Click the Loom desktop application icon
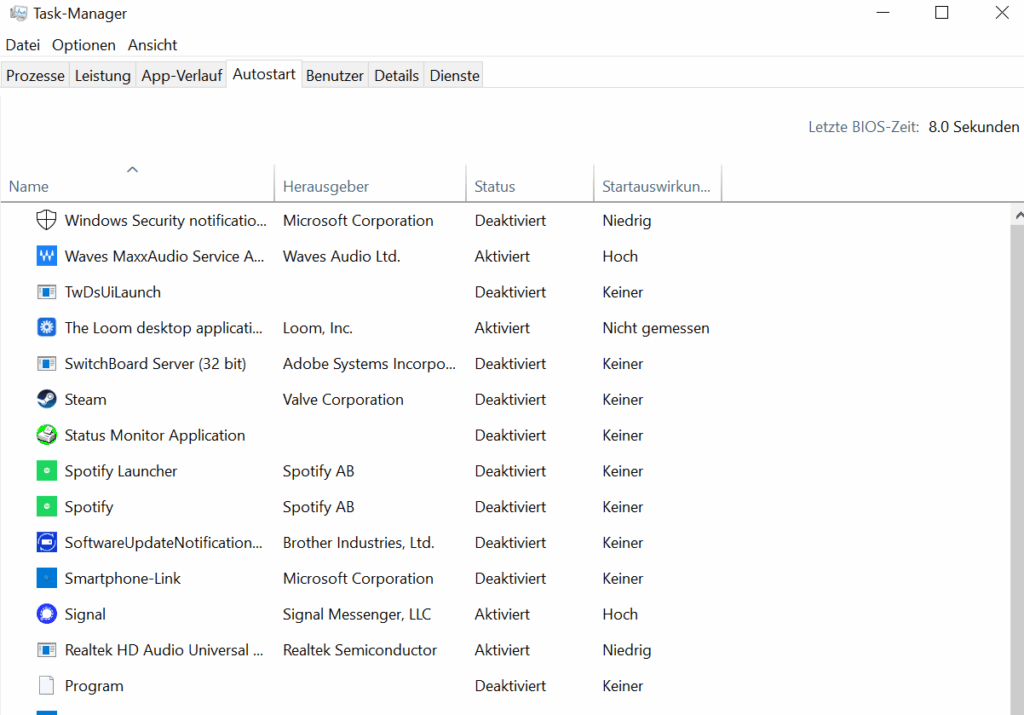 coord(46,328)
